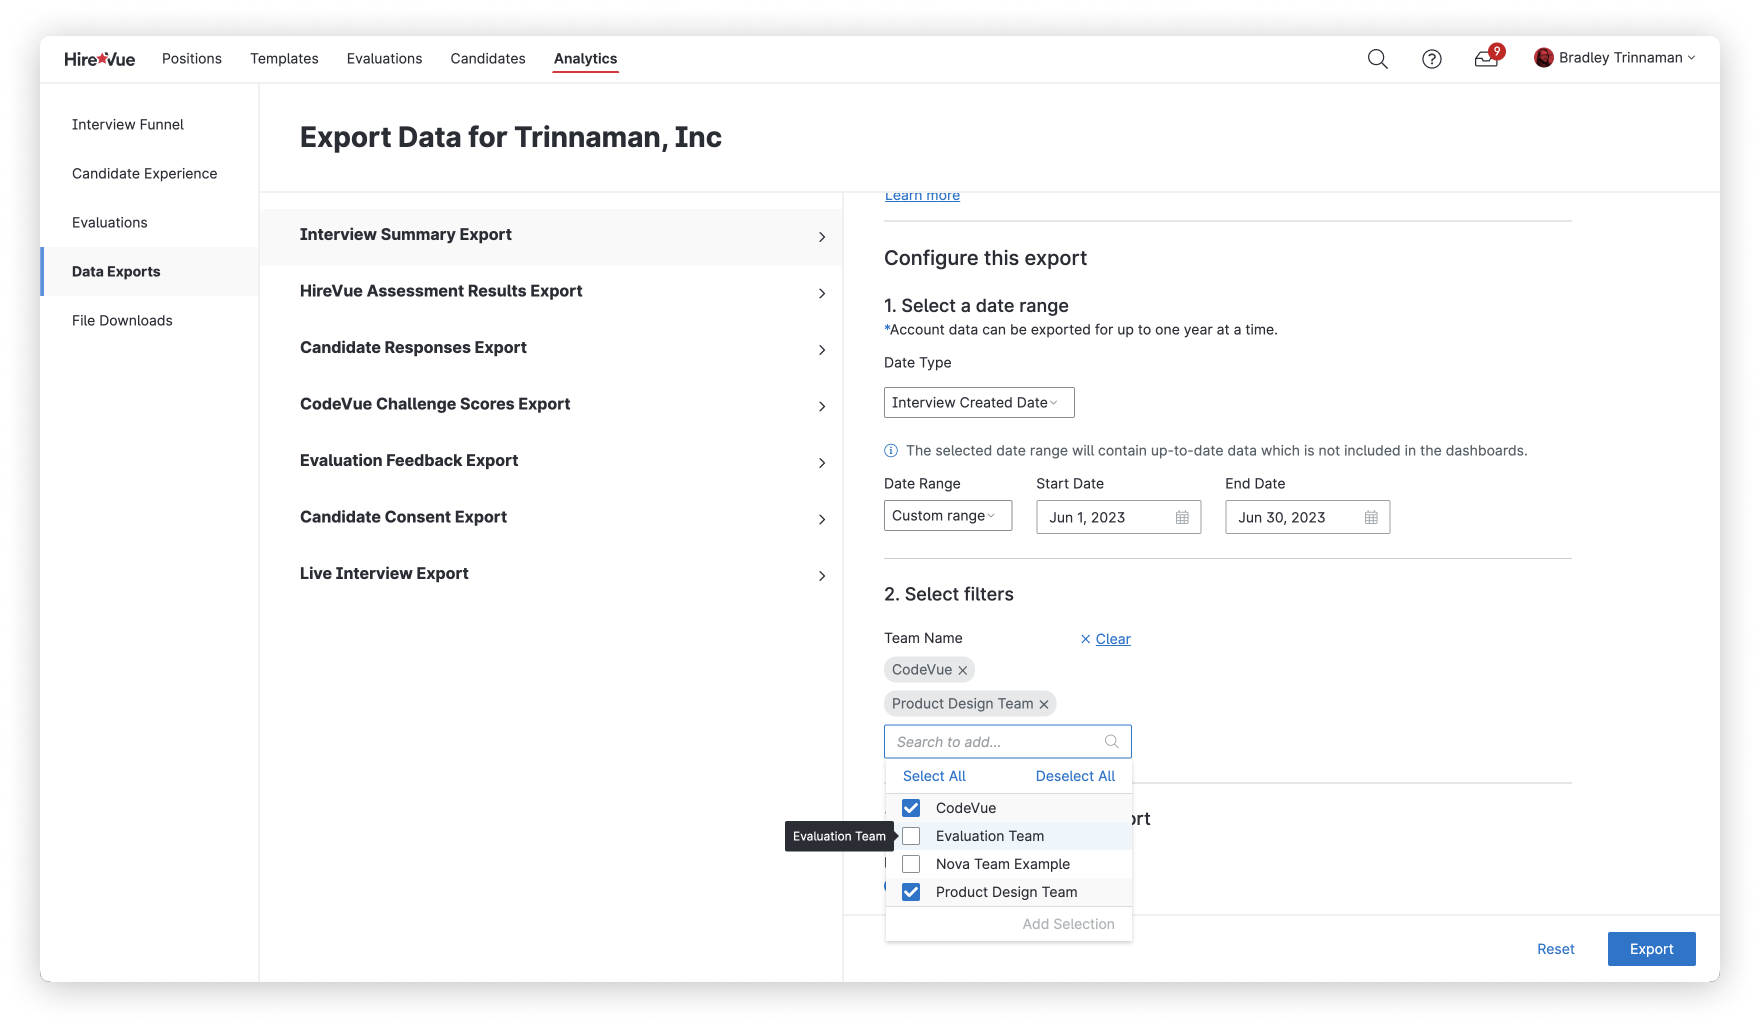Click the Reset link
This screenshot has width=1760, height=1026.
[1555, 949]
